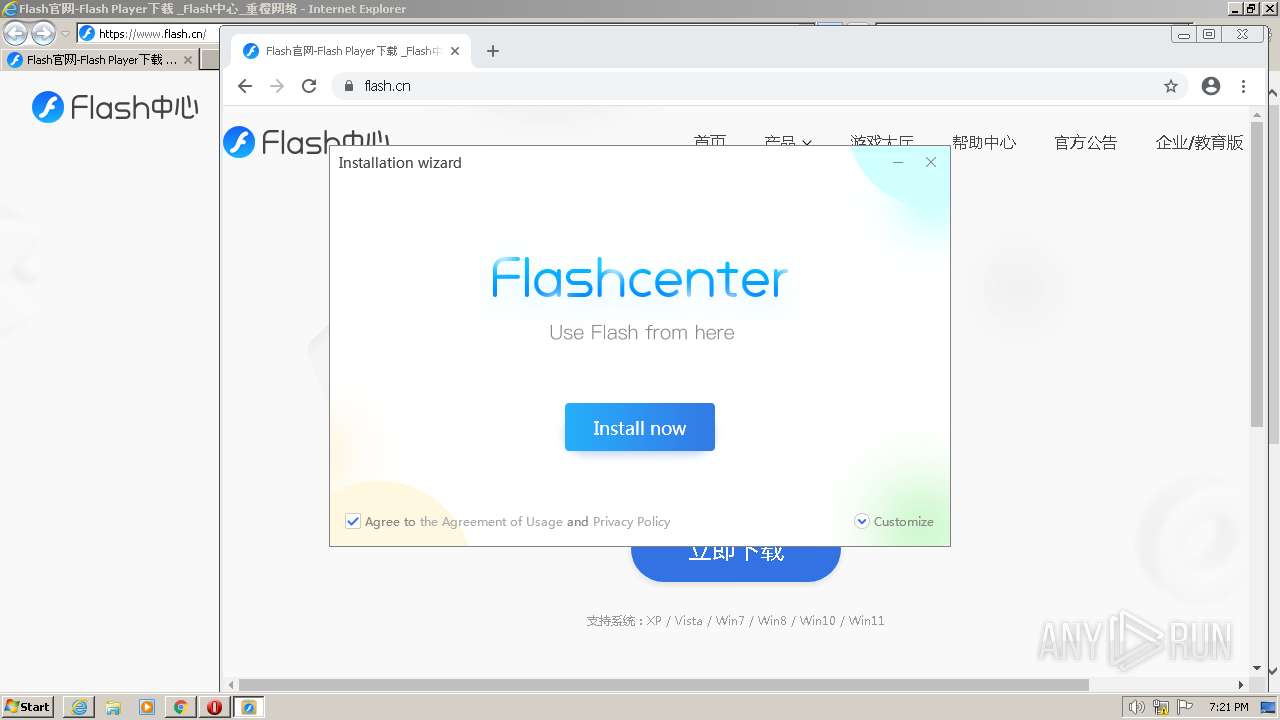
Task: Click the Internet Explorer address bar URL
Action: coord(152,34)
